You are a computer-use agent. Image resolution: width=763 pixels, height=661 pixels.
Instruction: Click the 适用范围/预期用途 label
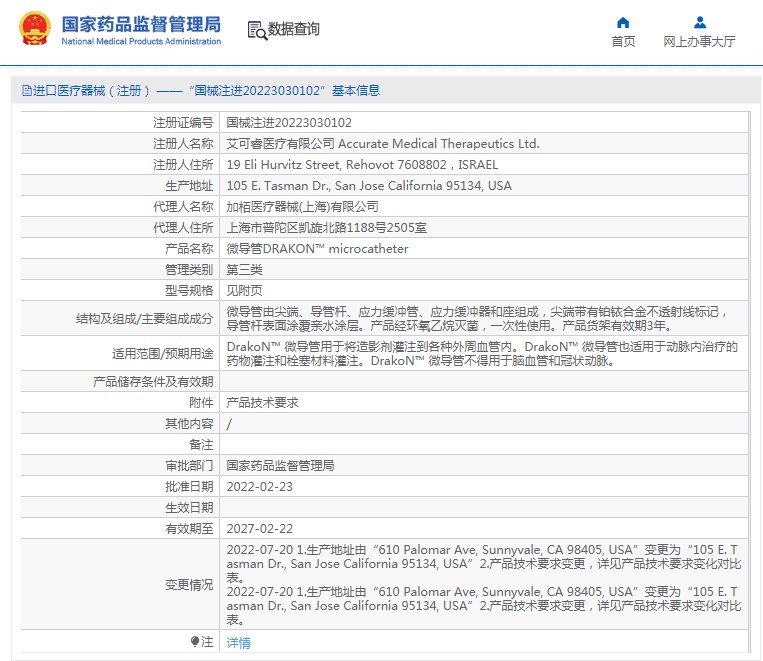tap(163, 353)
